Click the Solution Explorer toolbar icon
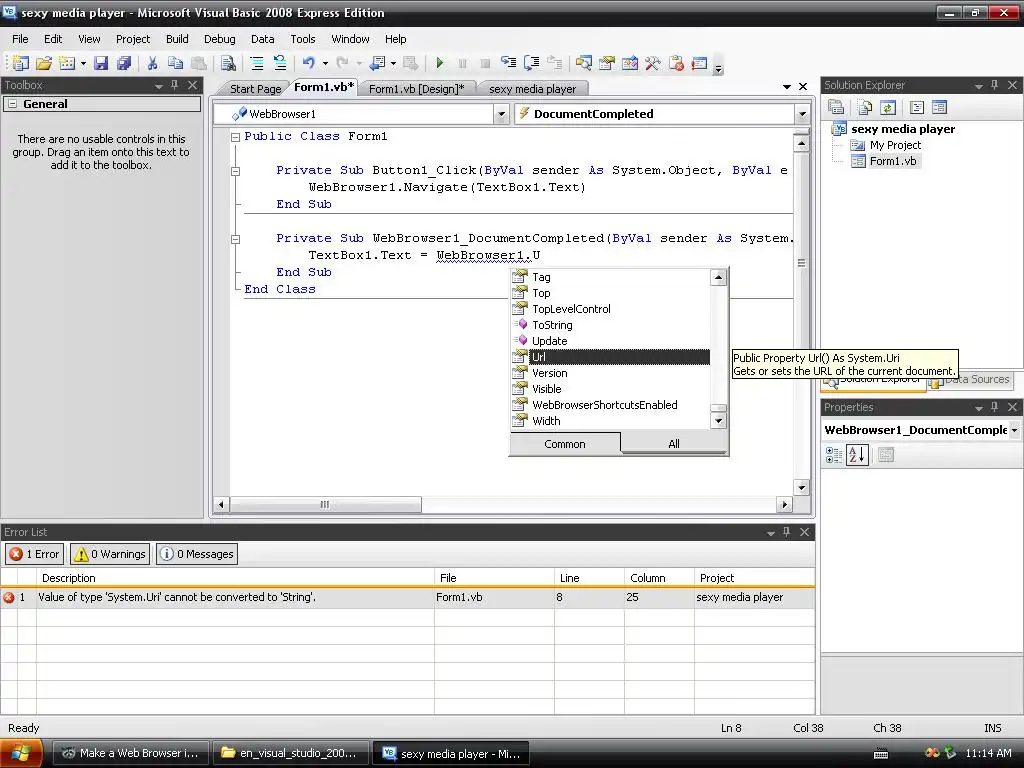 pos(584,63)
